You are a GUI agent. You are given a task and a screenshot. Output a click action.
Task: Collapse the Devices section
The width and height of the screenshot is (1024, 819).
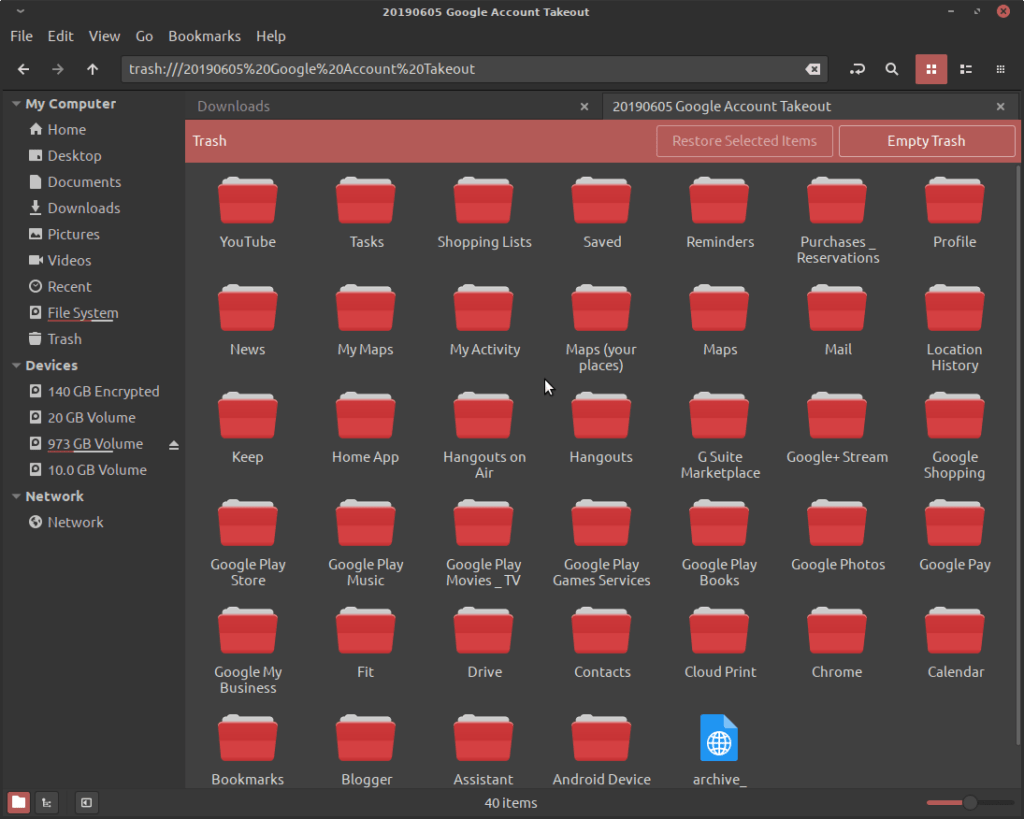(x=16, y=366)
